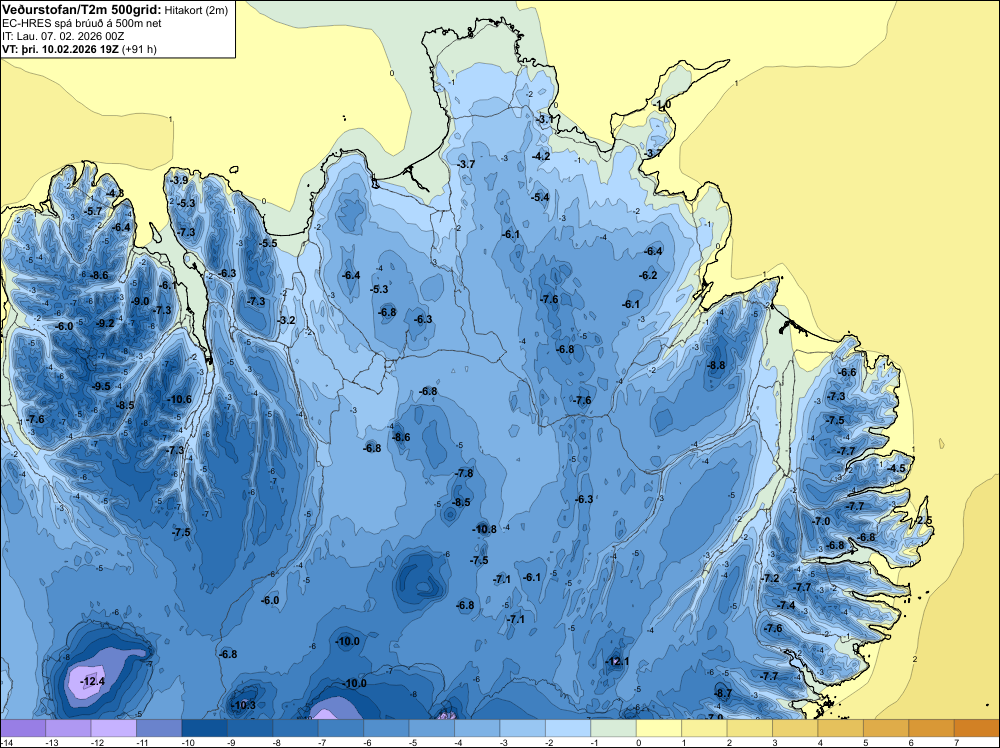Click the -4.3 temperature label
1000x748 pixels.
115,193
